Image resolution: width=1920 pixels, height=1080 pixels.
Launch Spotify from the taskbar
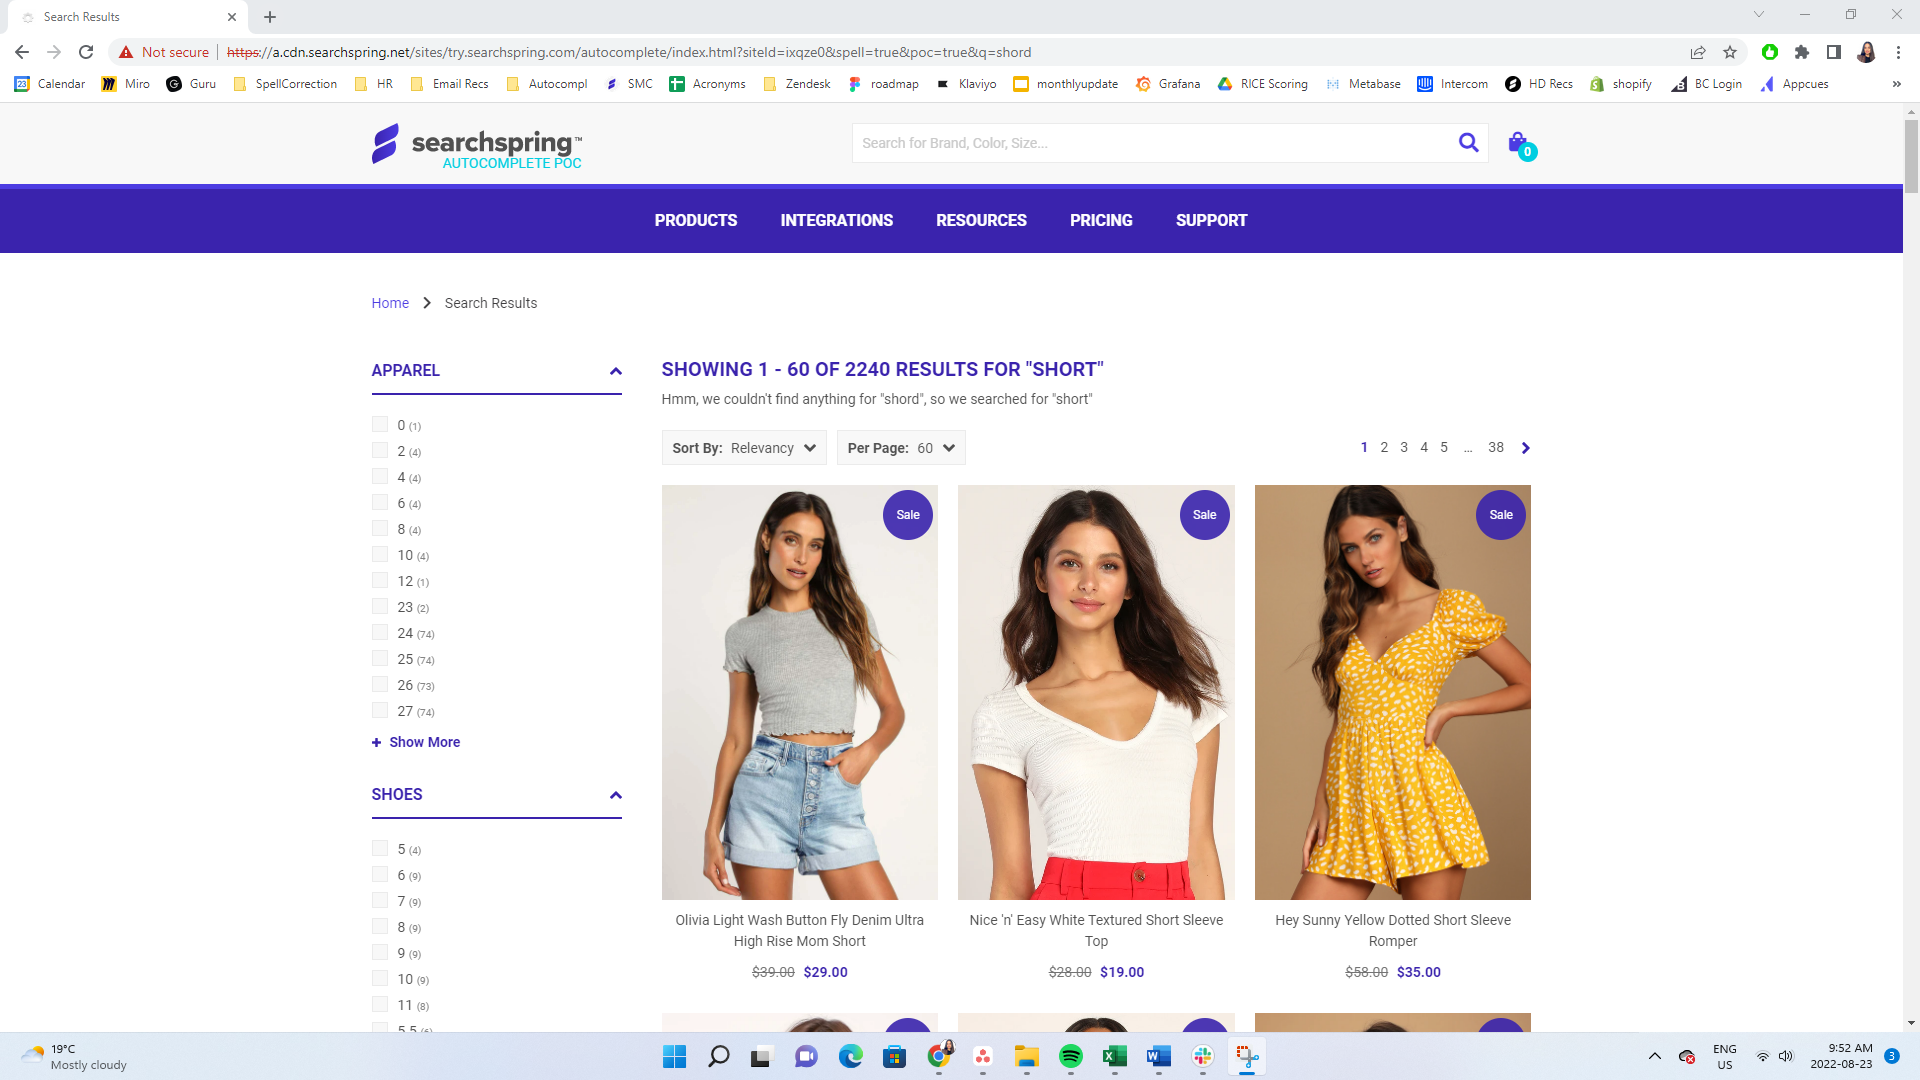[x=1071, y=1057]
